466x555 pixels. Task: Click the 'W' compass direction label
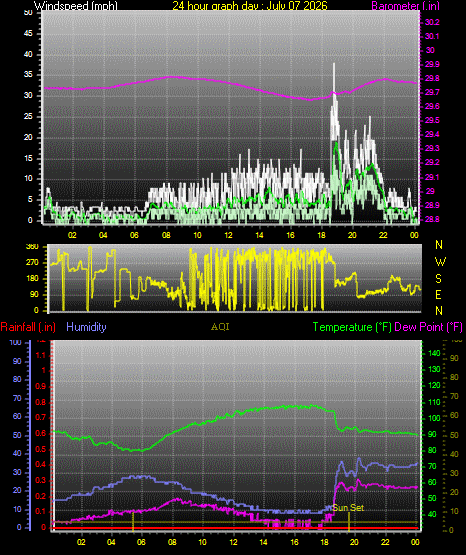[440, 262]
